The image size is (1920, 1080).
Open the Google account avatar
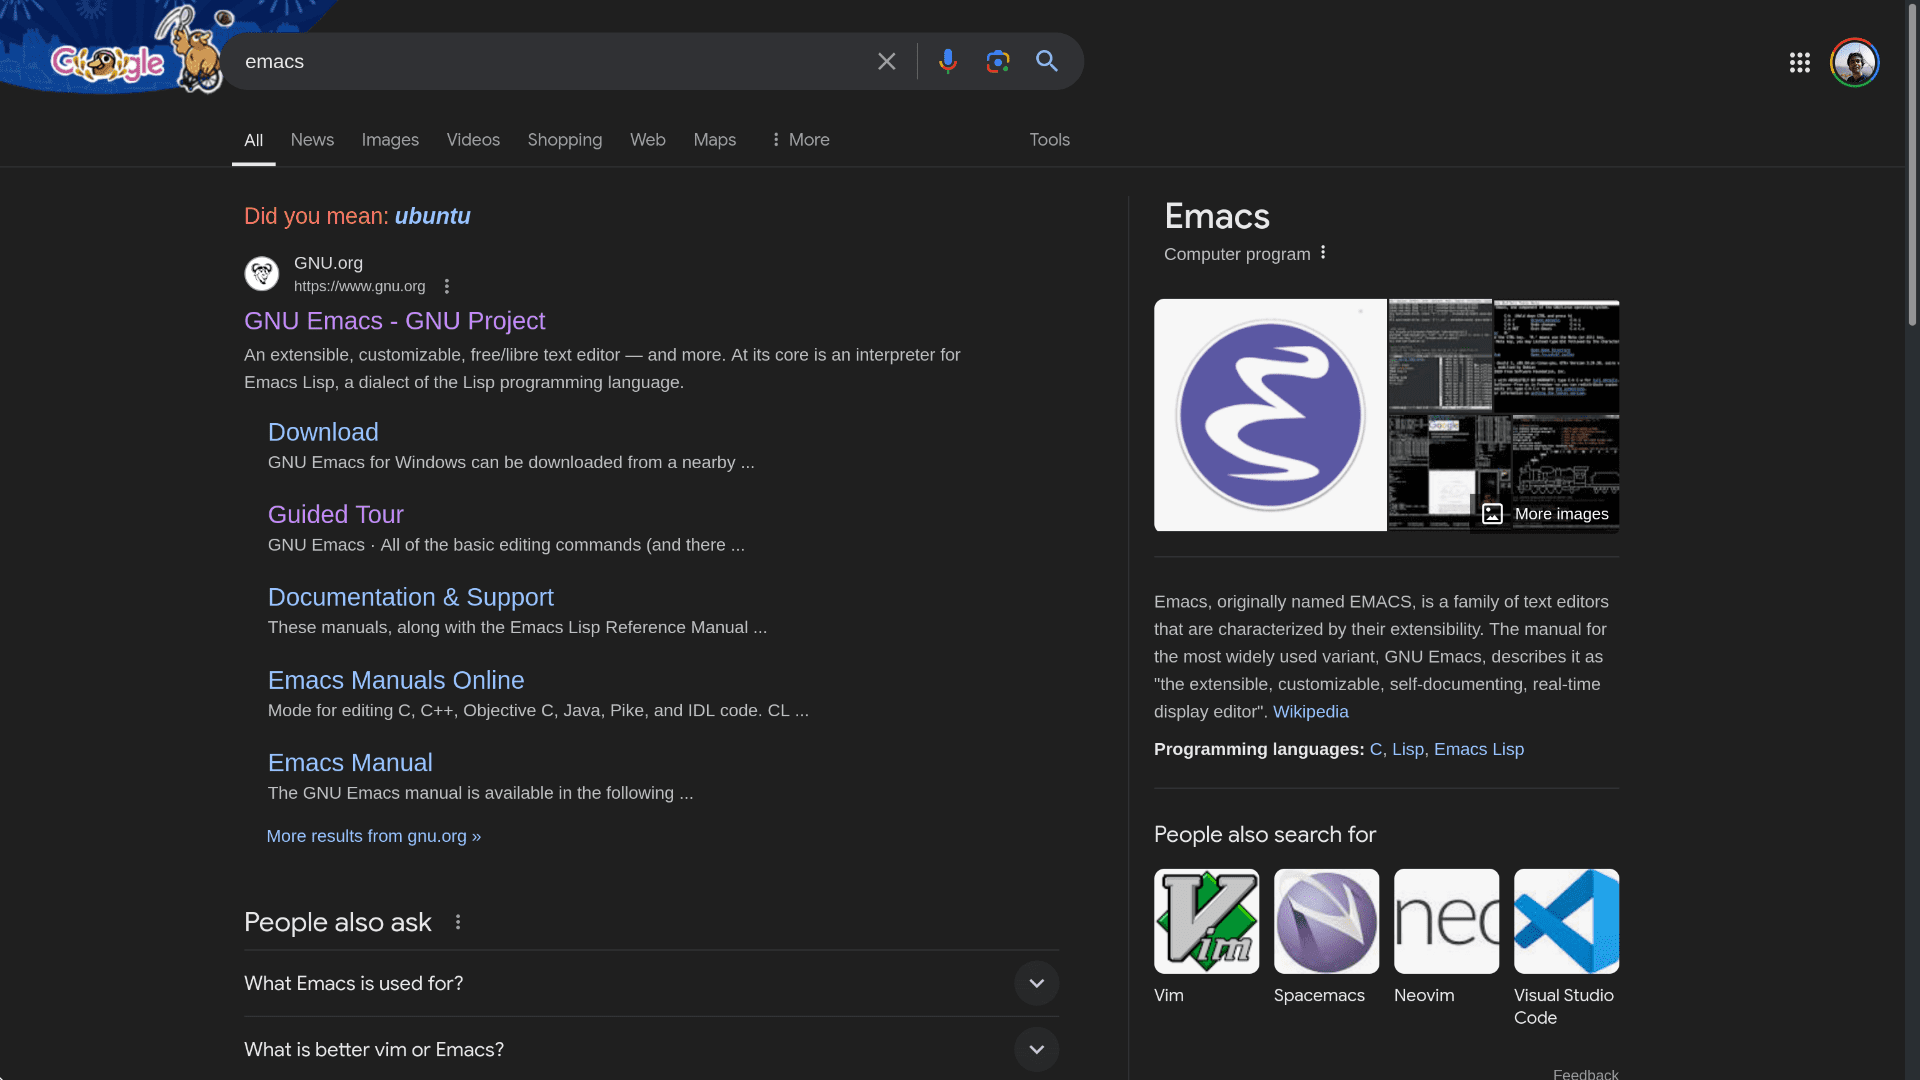1854,63
